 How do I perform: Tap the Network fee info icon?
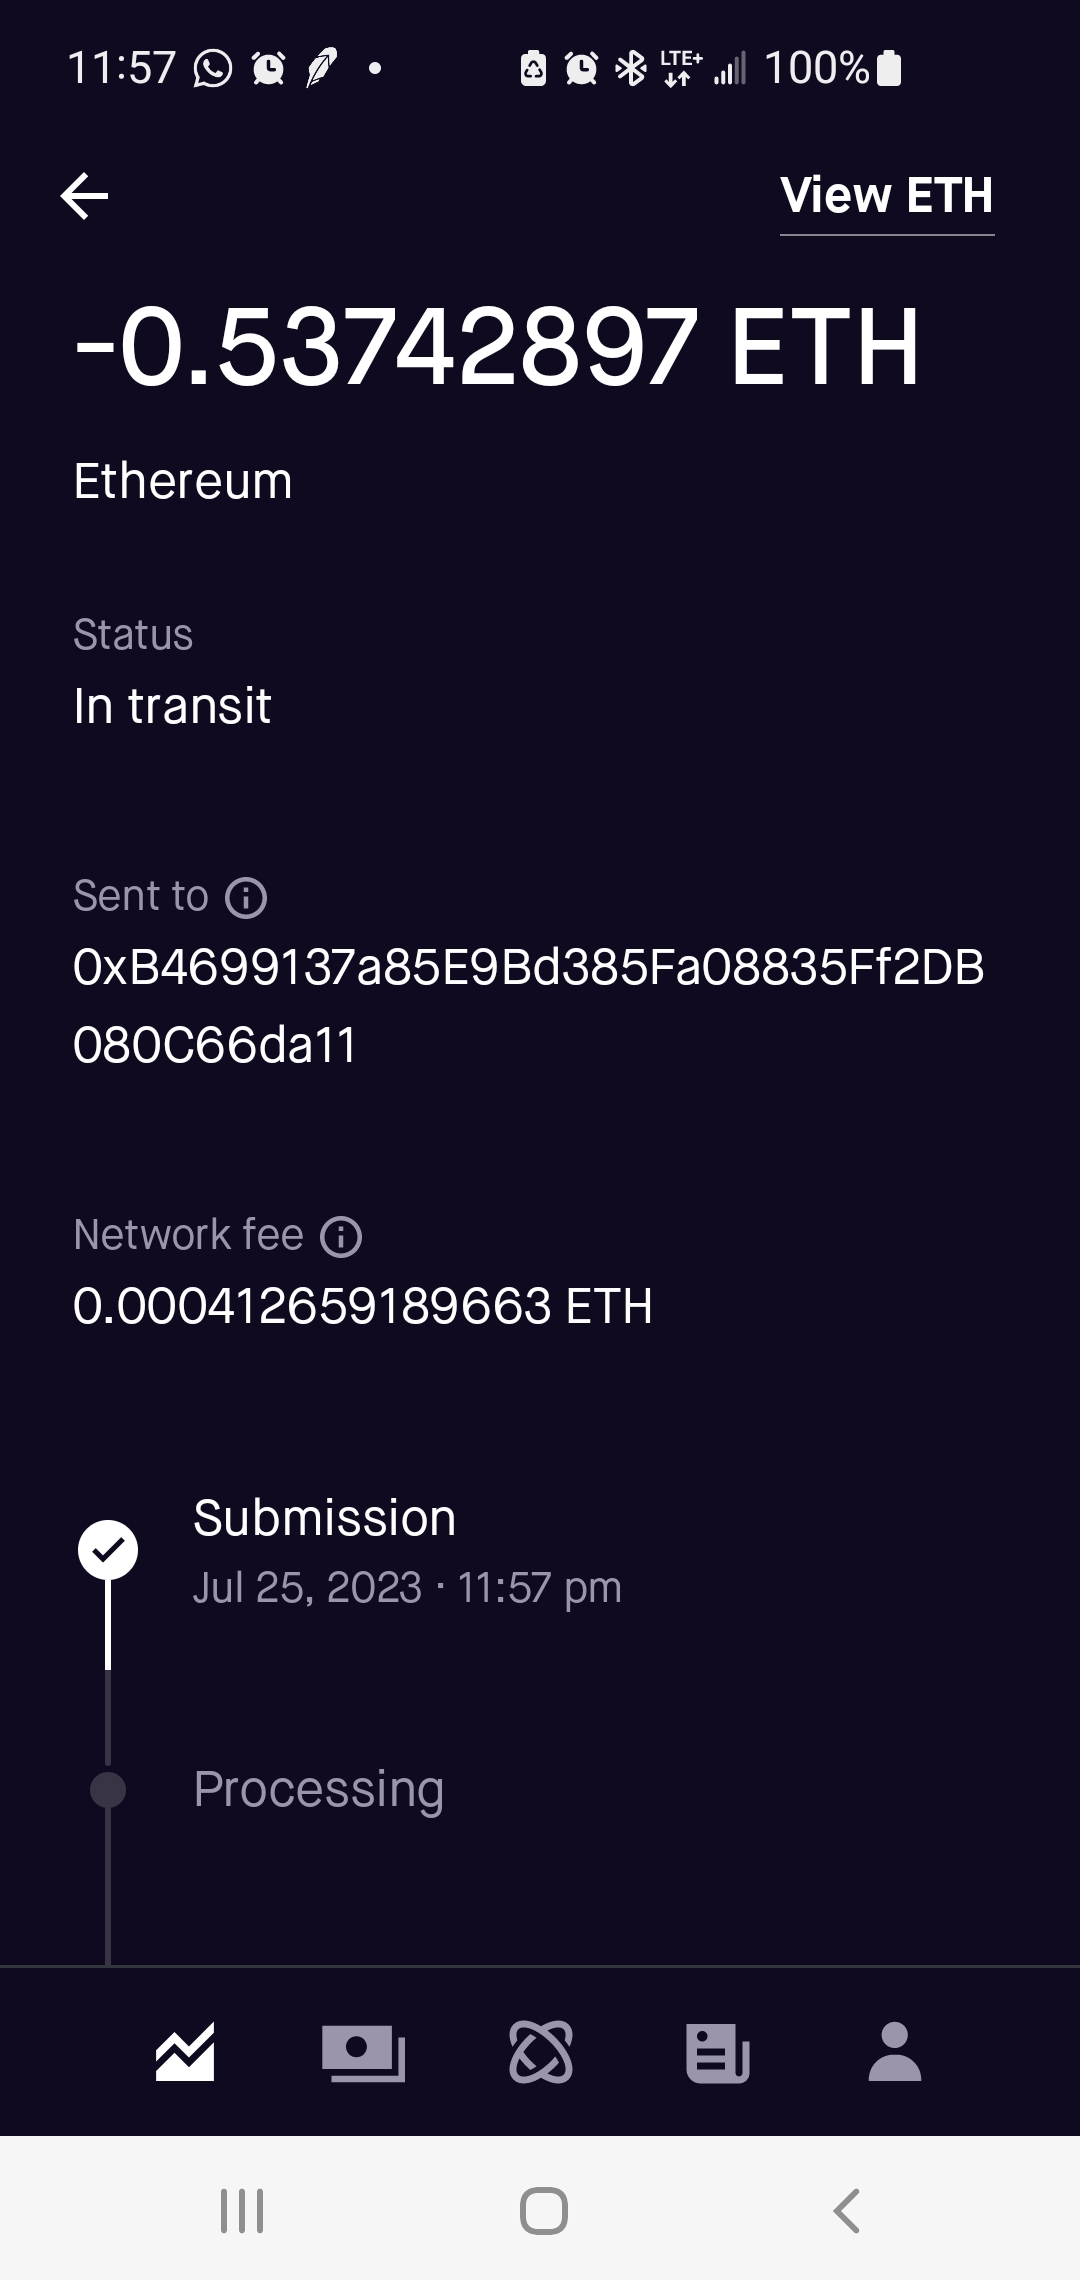(x=341, y=1236)
